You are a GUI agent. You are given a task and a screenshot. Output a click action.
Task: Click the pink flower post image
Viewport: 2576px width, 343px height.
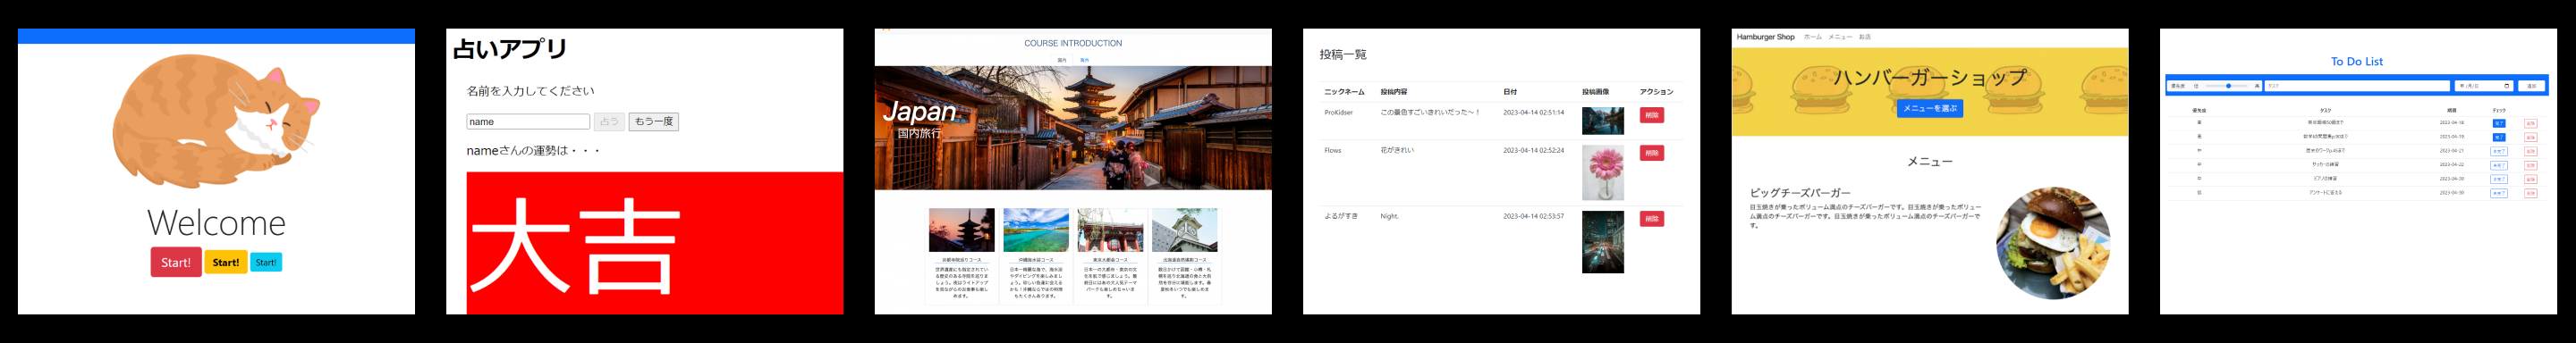1603,173
